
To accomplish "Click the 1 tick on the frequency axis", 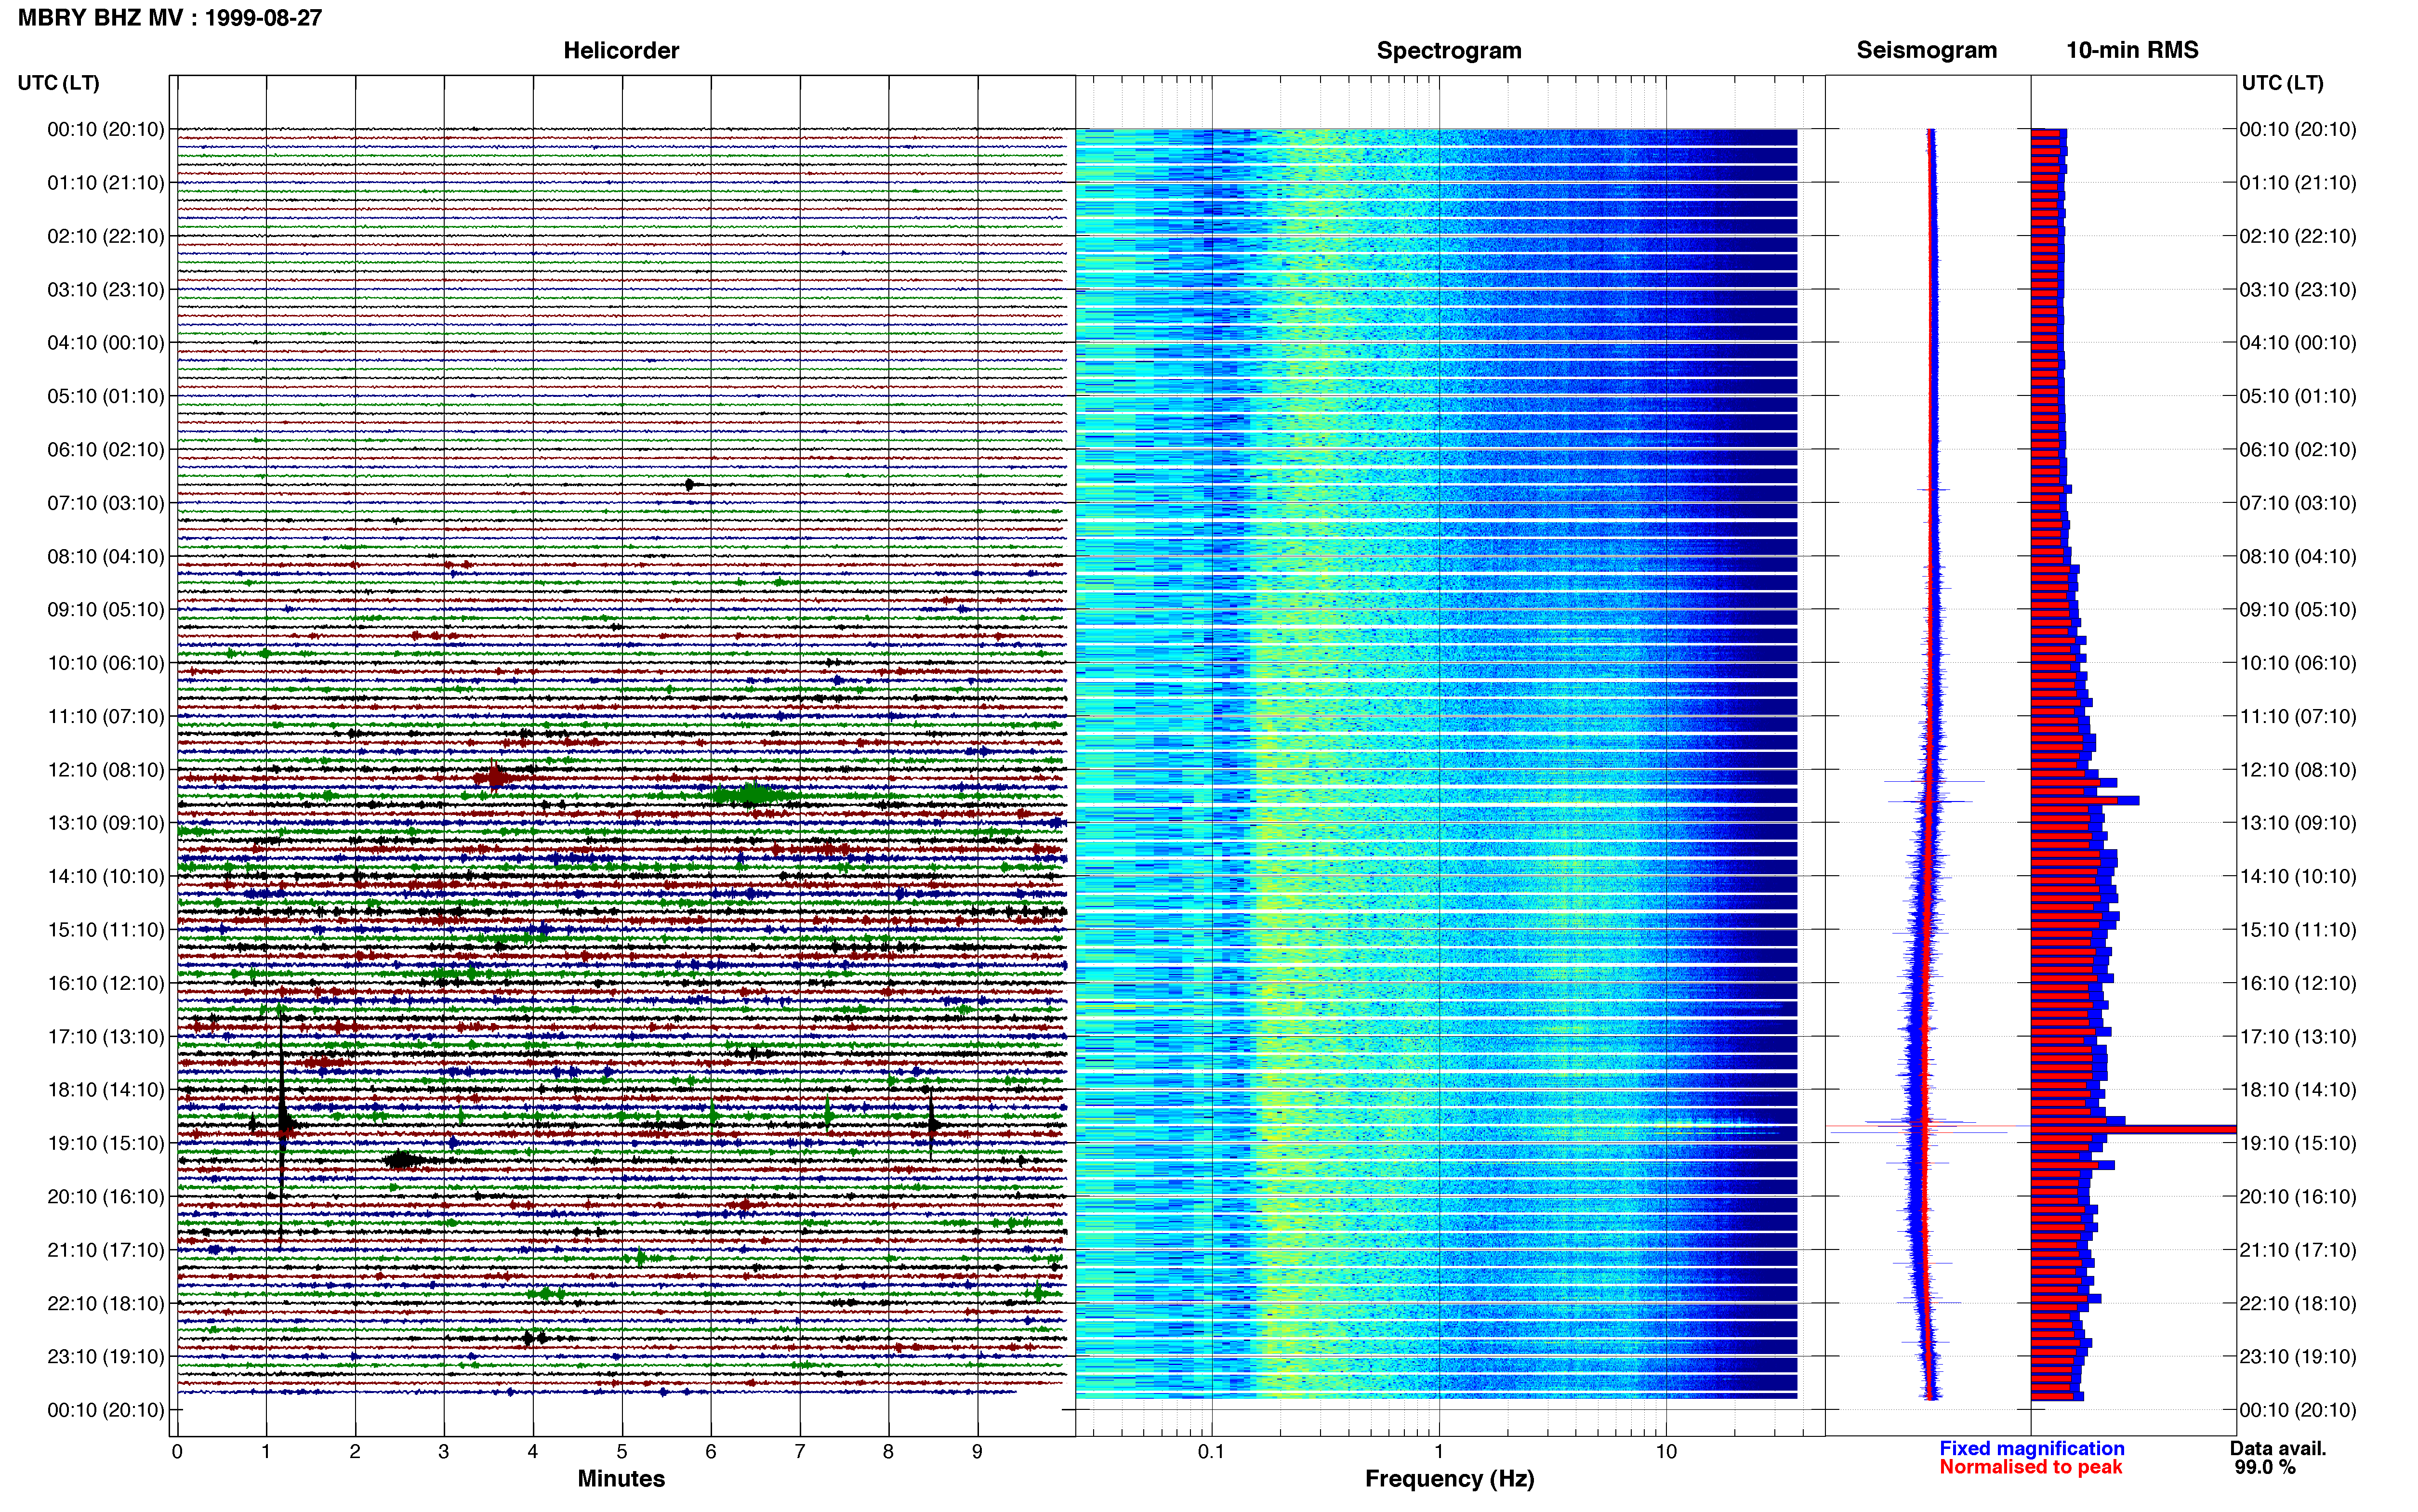I will tap(1439, 1451).
